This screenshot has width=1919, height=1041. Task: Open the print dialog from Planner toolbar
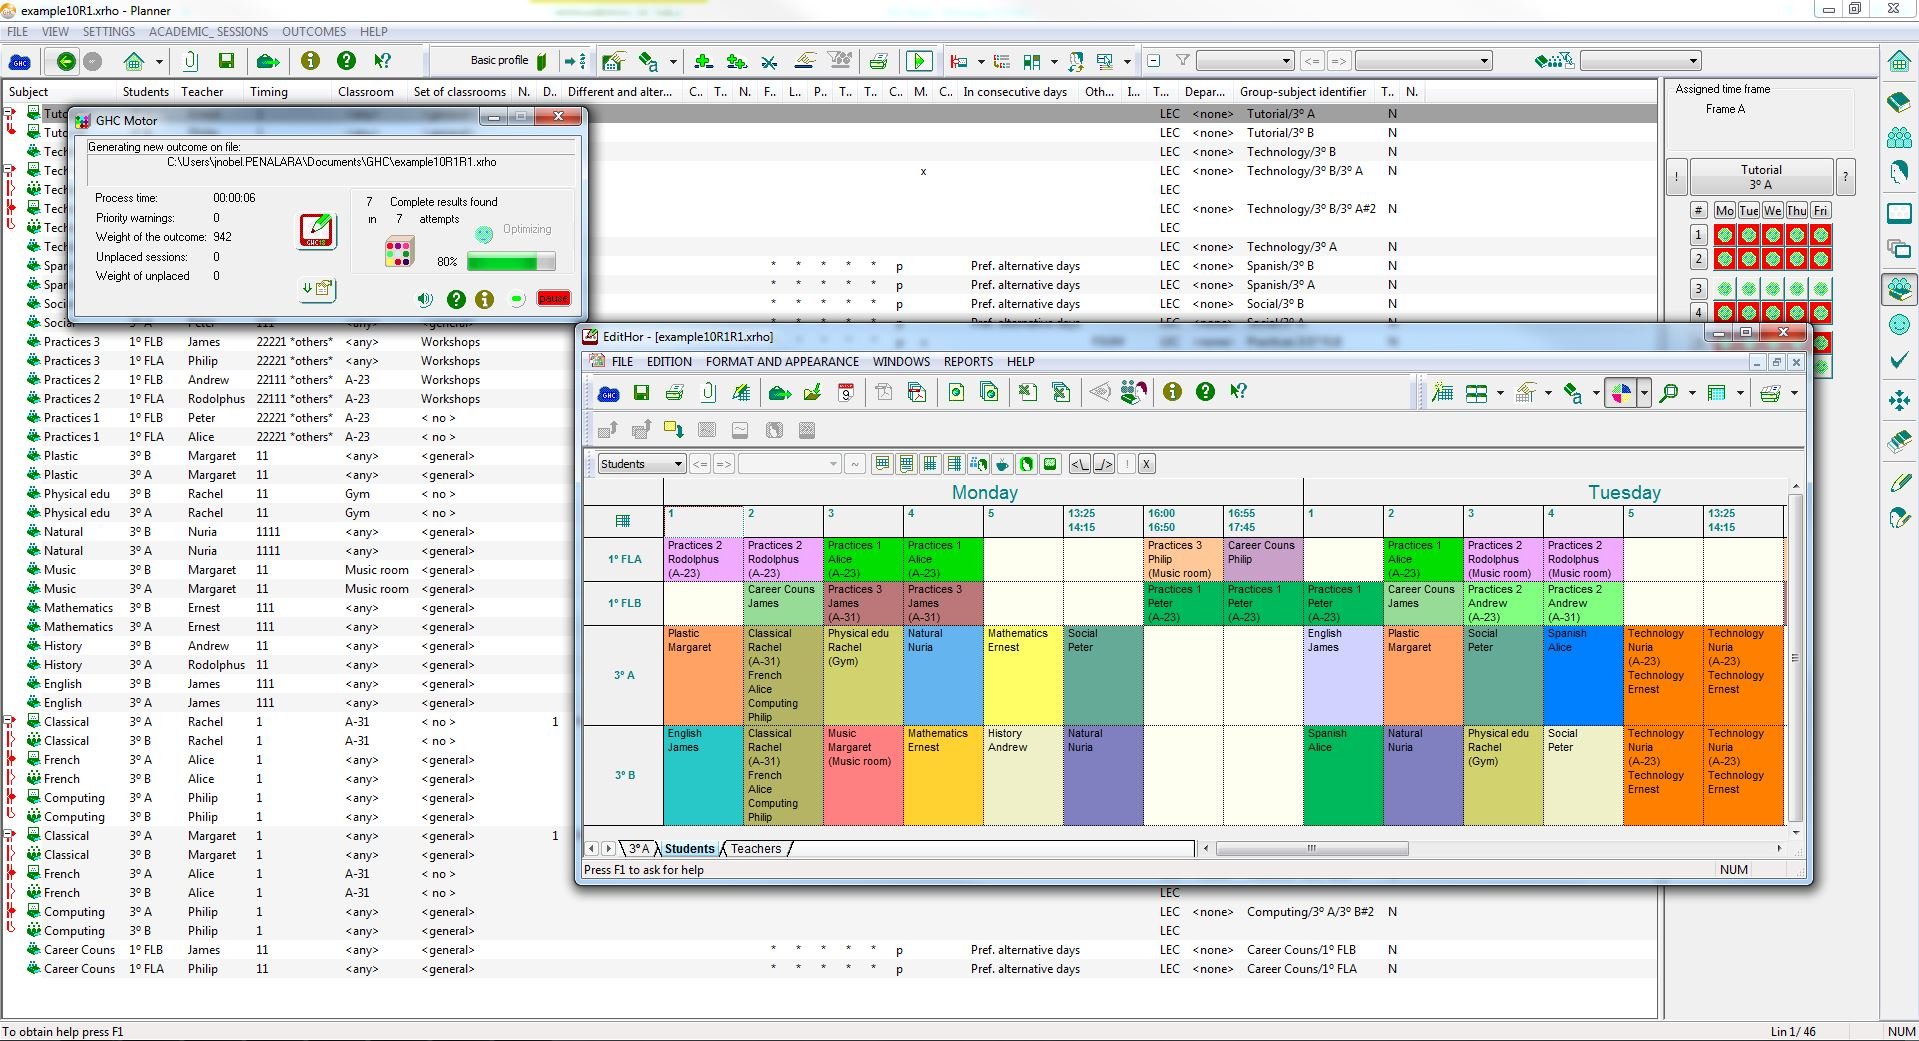tap(877, 60)
